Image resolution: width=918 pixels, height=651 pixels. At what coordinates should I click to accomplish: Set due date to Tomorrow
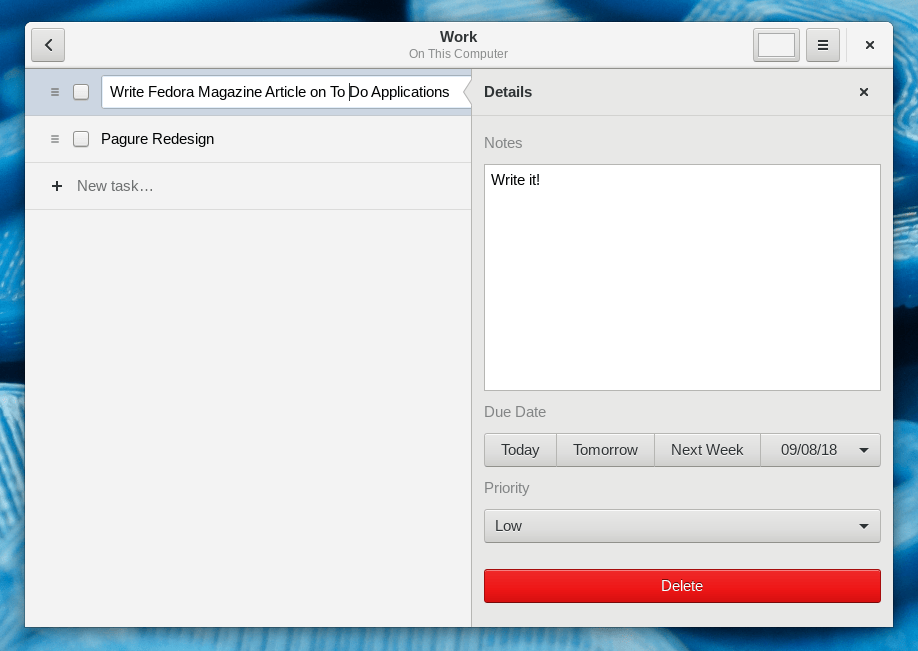(605, 450)
